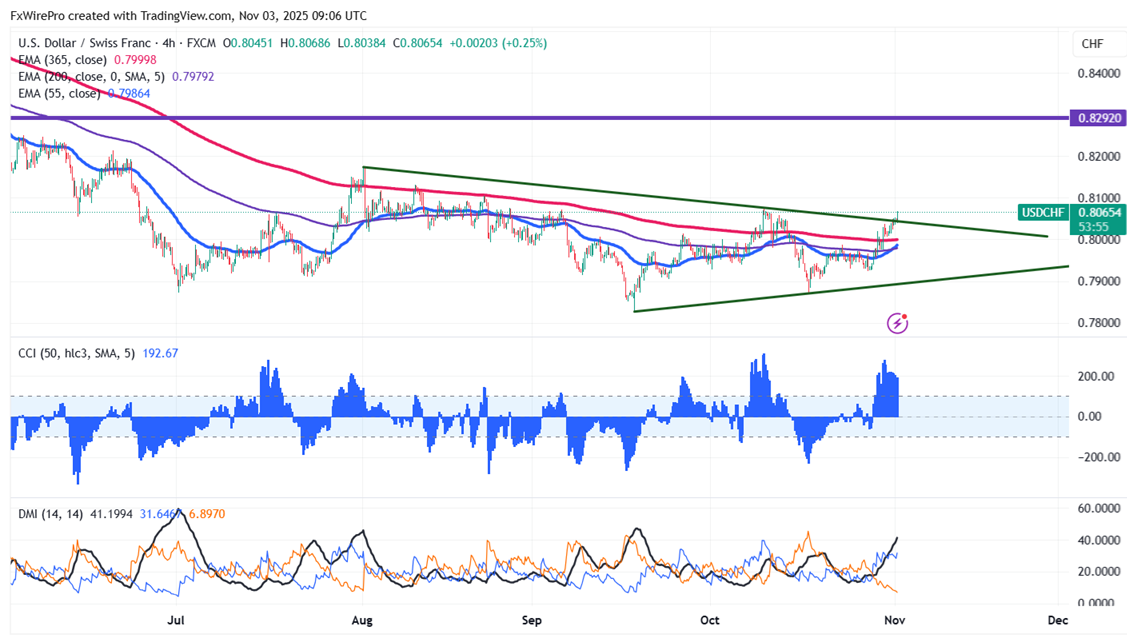
Task: Click the FXCM data source label
Action: click(x=201, y=43)
